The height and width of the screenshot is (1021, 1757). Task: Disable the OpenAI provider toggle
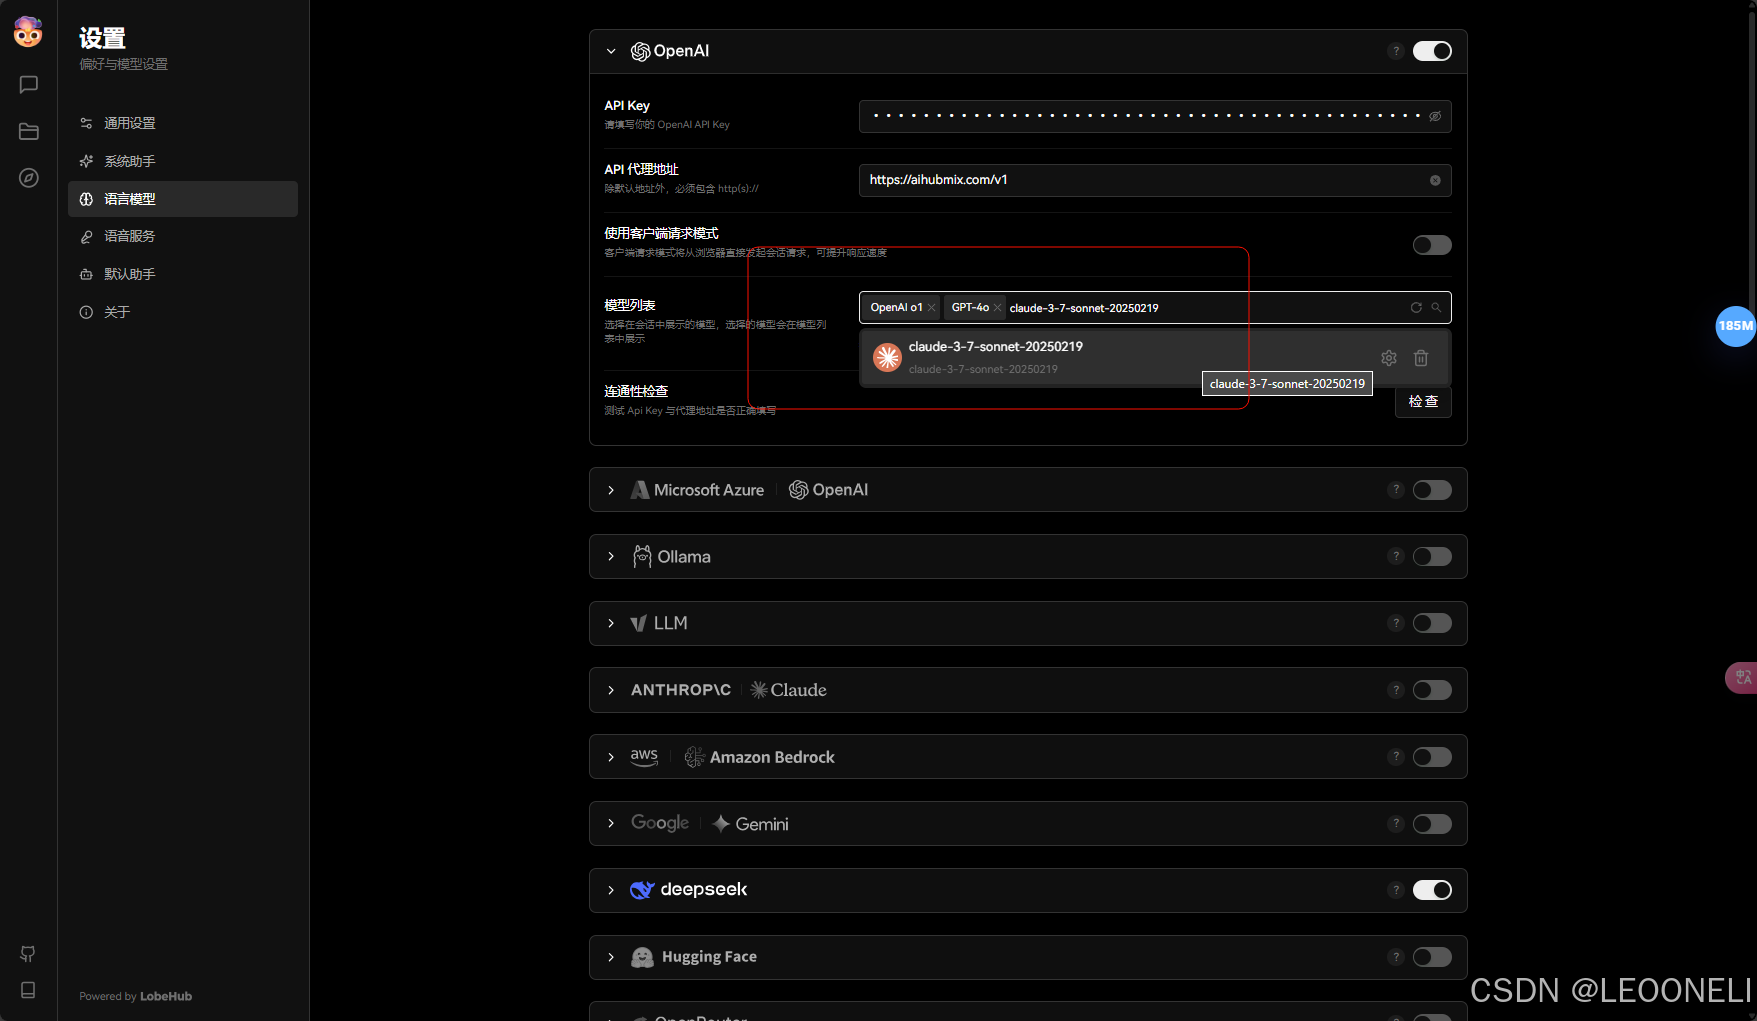pyautogui.click(x=1432, y=51)
